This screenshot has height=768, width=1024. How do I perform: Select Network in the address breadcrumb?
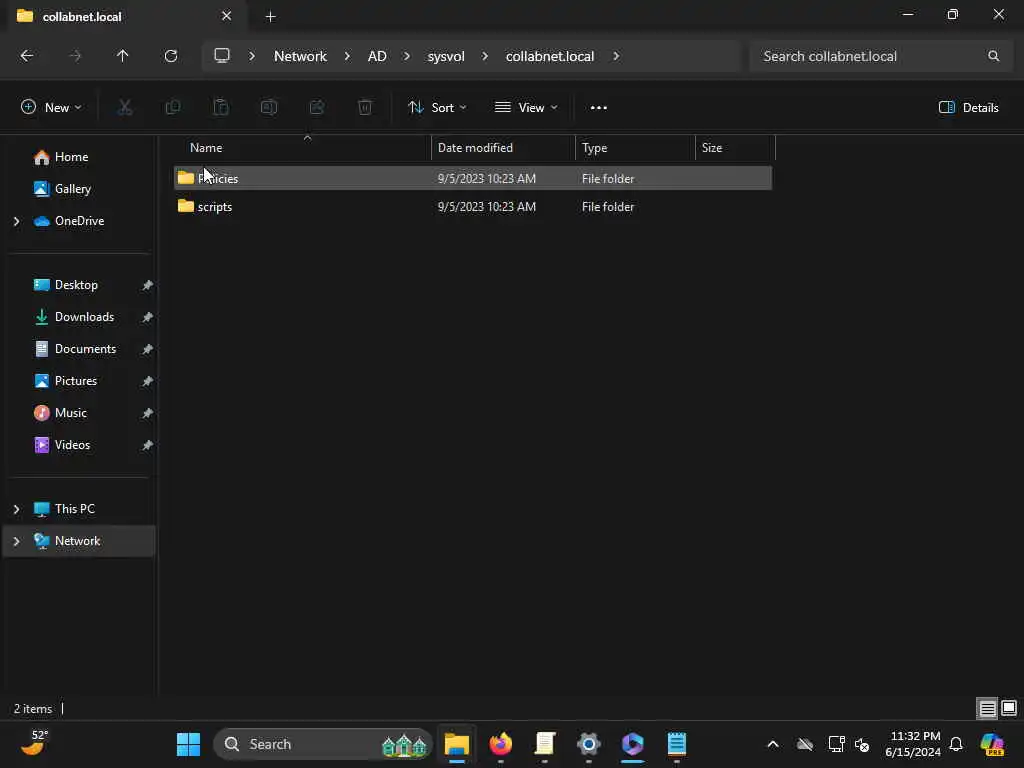coord(300,56)
